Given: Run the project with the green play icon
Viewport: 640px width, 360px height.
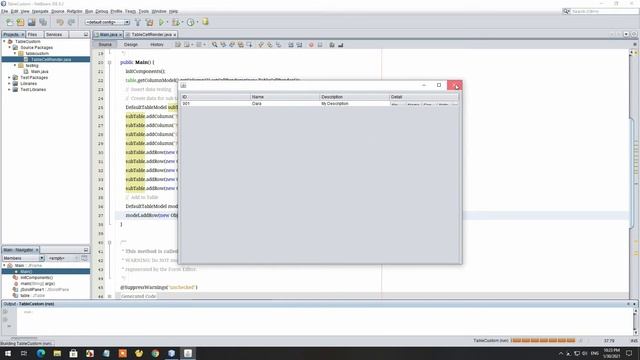Looking at the screenshot, I should tap(162, 22).
